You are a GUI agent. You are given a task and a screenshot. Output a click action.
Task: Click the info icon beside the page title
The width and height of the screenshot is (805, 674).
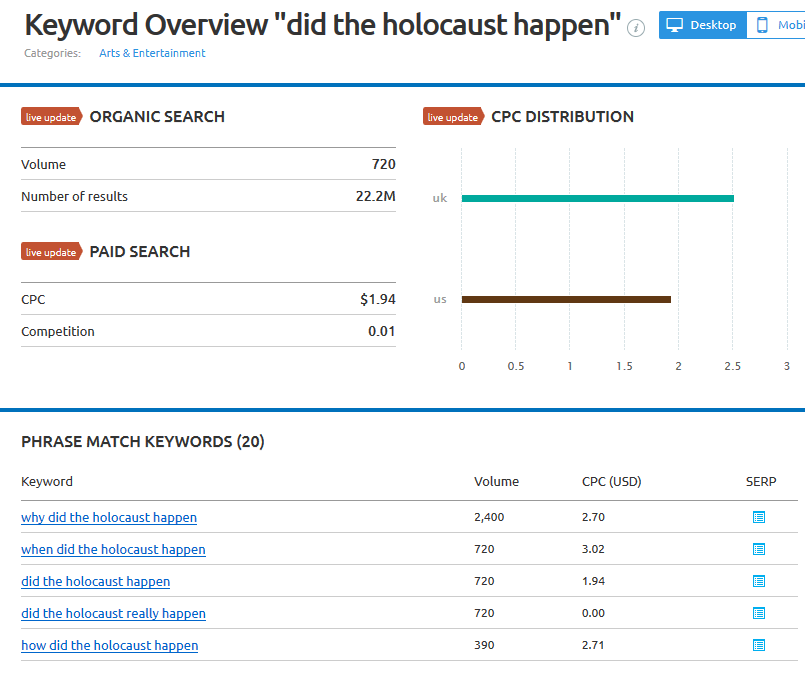click(x=636, y=28)
